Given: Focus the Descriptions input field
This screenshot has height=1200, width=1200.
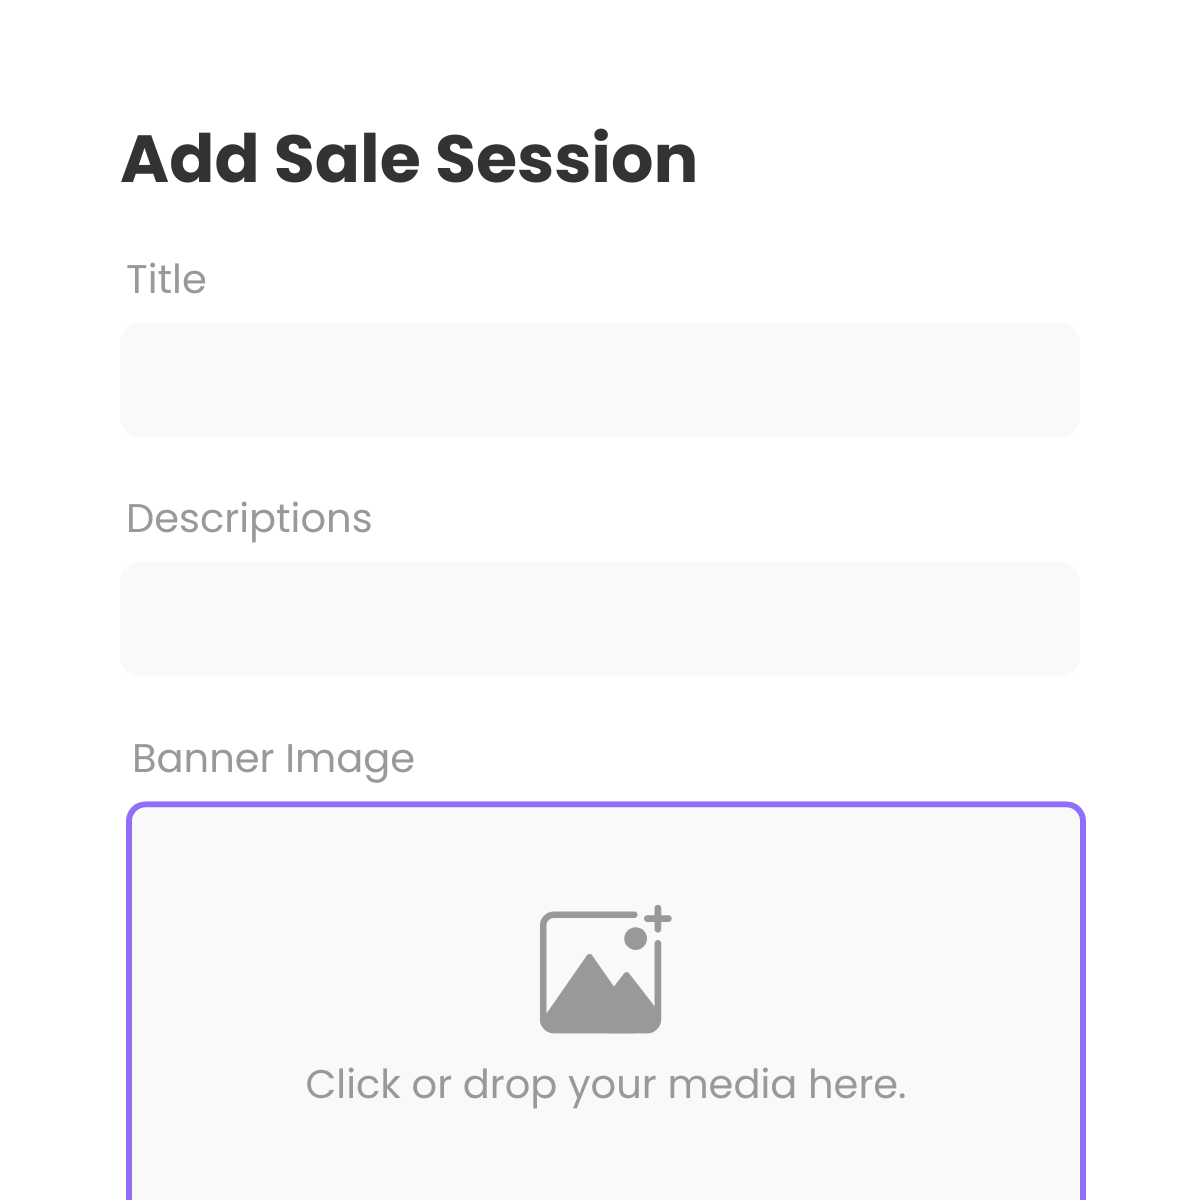Looking at the screenshot, I should [x=600, y=619].
